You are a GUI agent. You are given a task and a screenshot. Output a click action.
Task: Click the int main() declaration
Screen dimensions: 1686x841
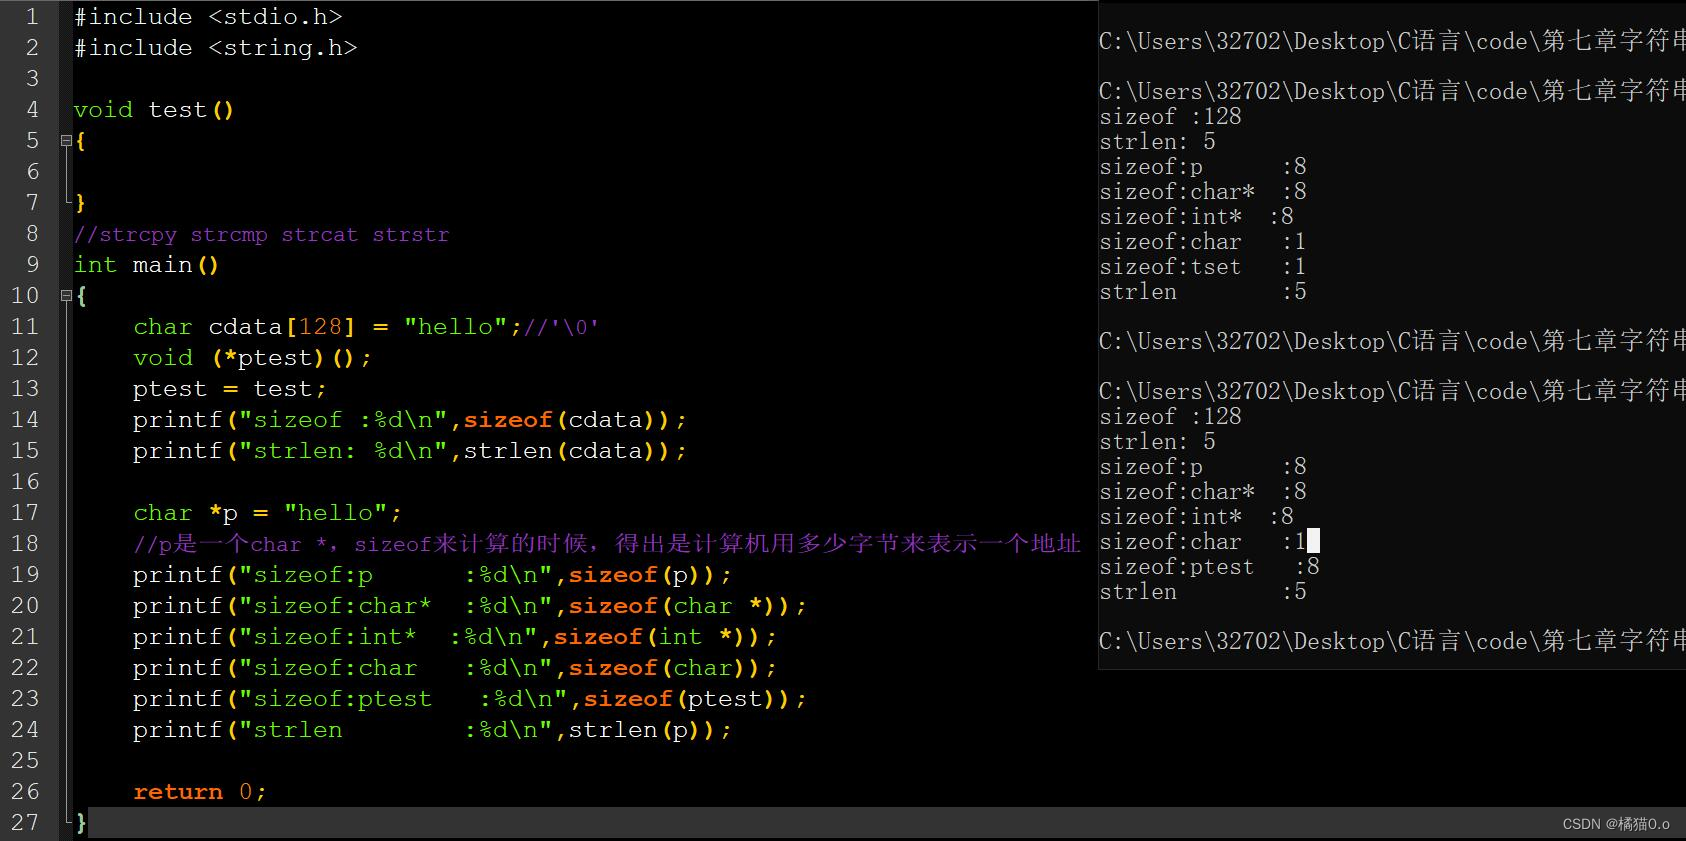click(146, 265)
